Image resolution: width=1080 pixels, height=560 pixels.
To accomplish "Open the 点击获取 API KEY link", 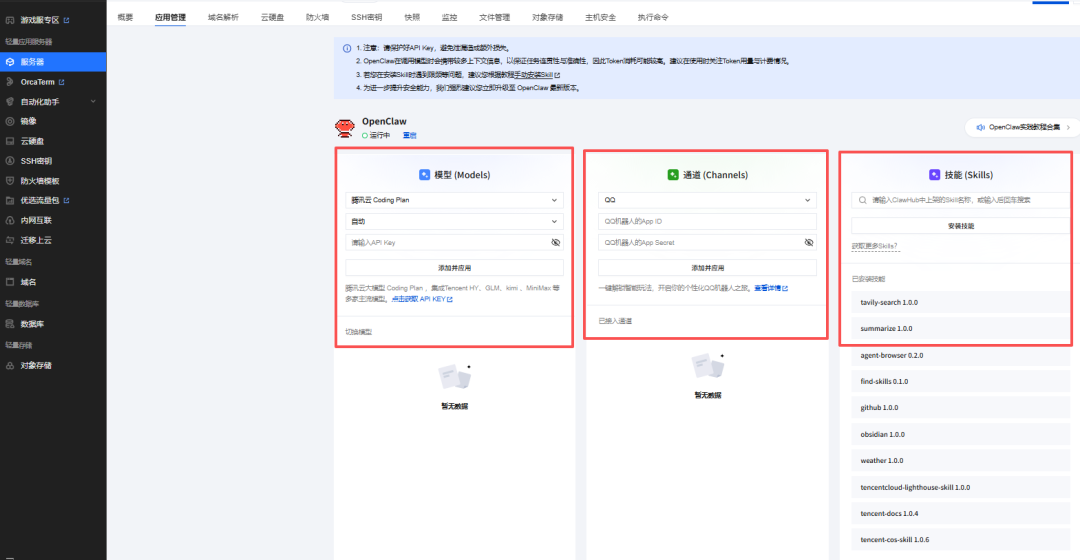I will 422,300.
